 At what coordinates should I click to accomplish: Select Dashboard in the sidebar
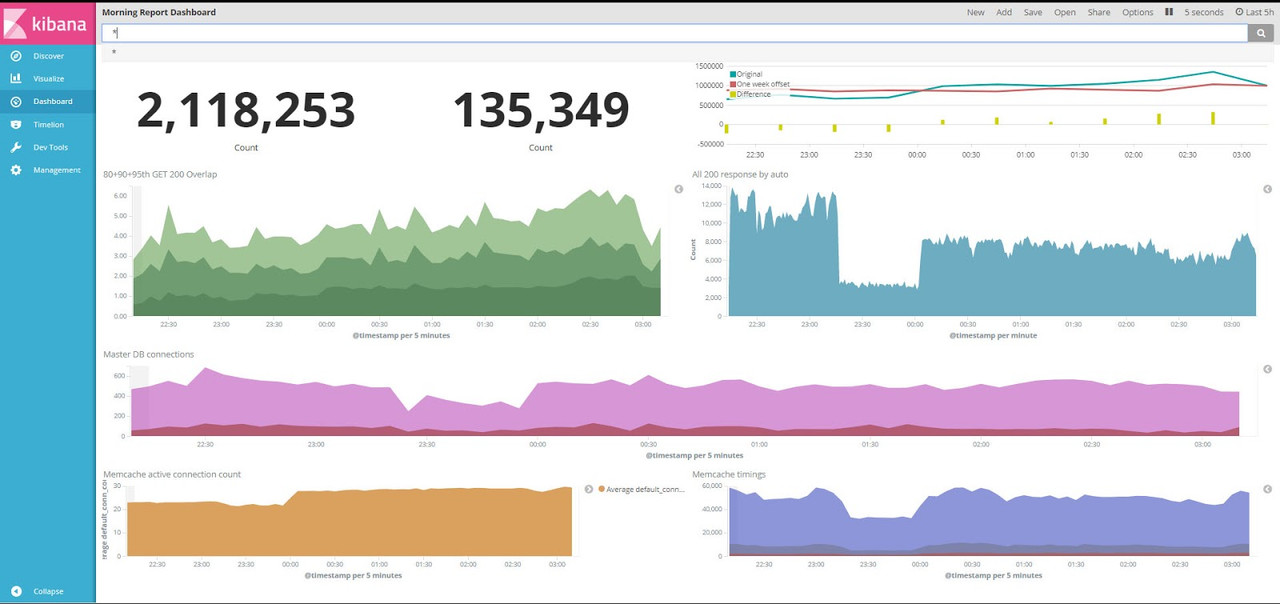[x=47, y=101]
